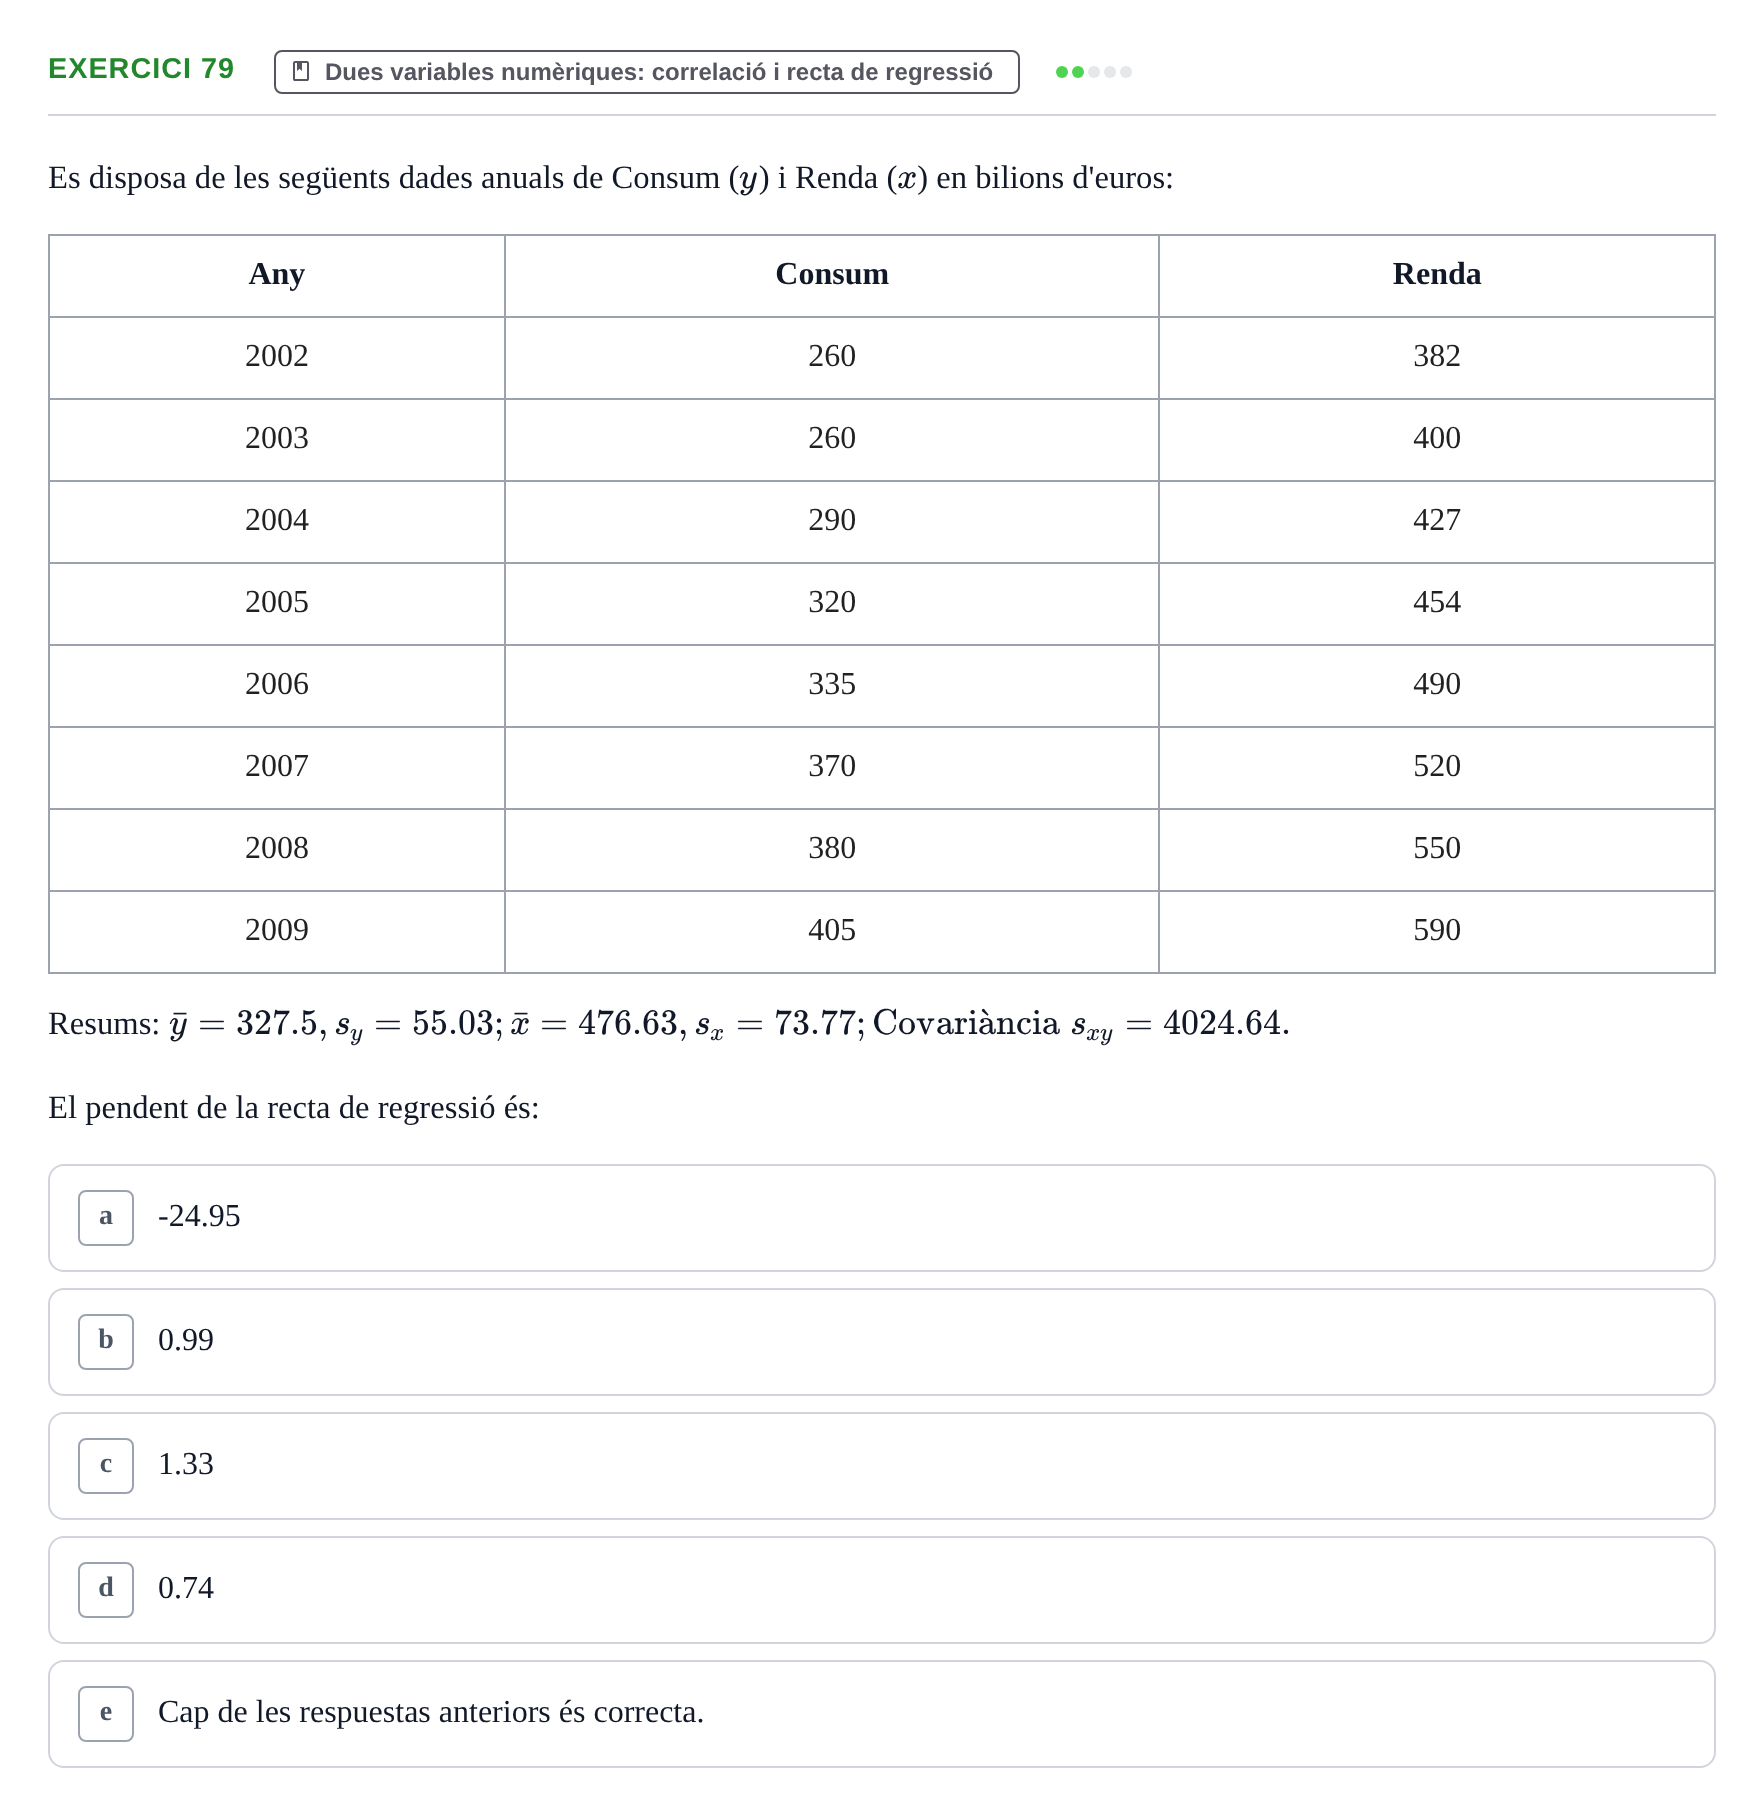Click the book icon in topic tag
The width and height of the screenshot is (1764, 1816).
(x=301, y=71)
